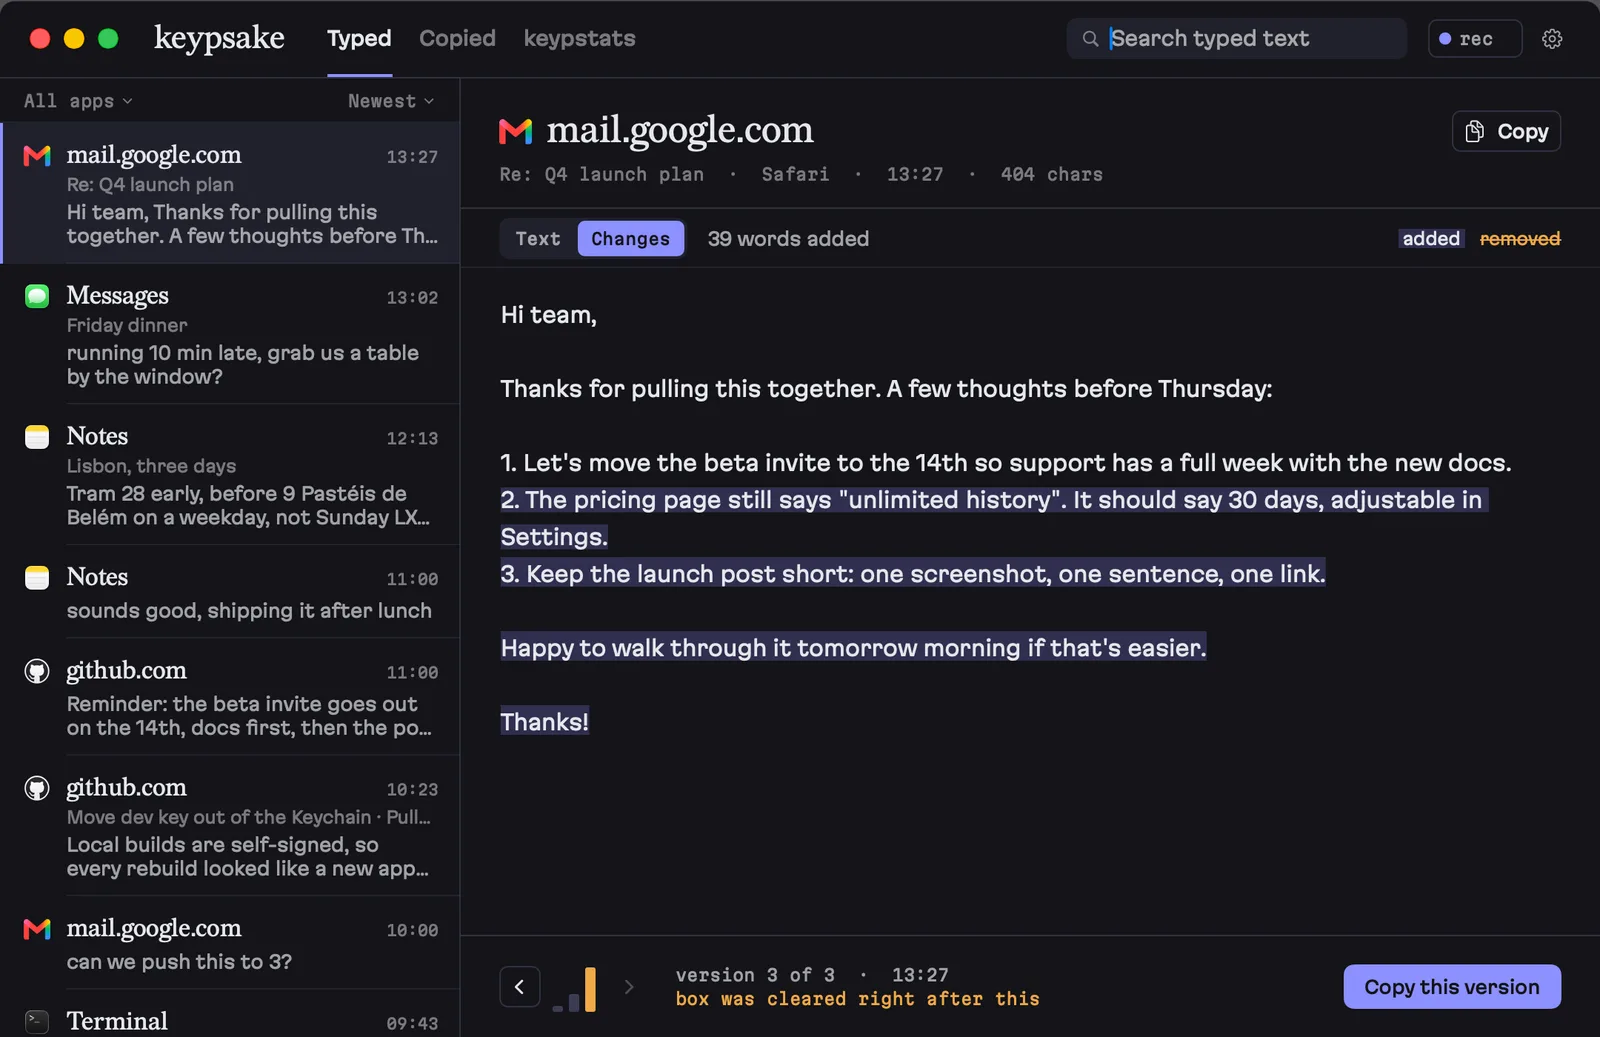Select the middle version bar

coord(574,1002)
